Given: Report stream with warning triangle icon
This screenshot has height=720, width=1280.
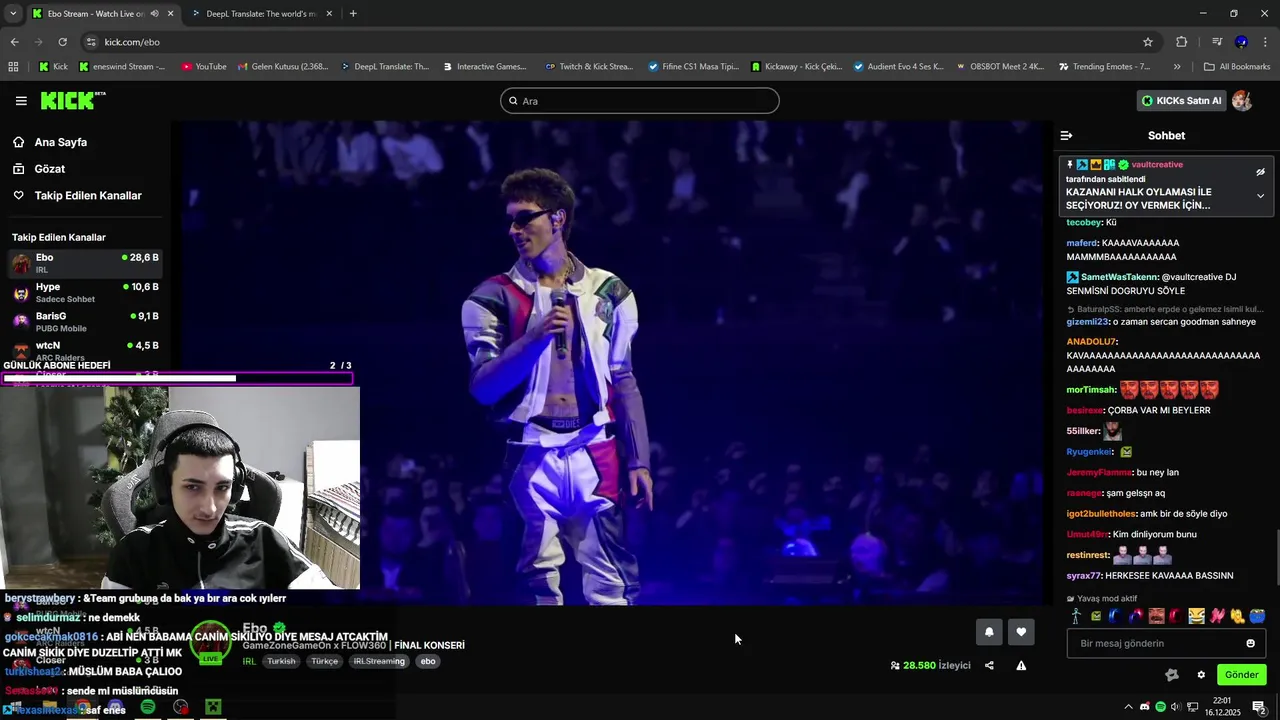Looking at the screenshot, I should pos(1021,666).
